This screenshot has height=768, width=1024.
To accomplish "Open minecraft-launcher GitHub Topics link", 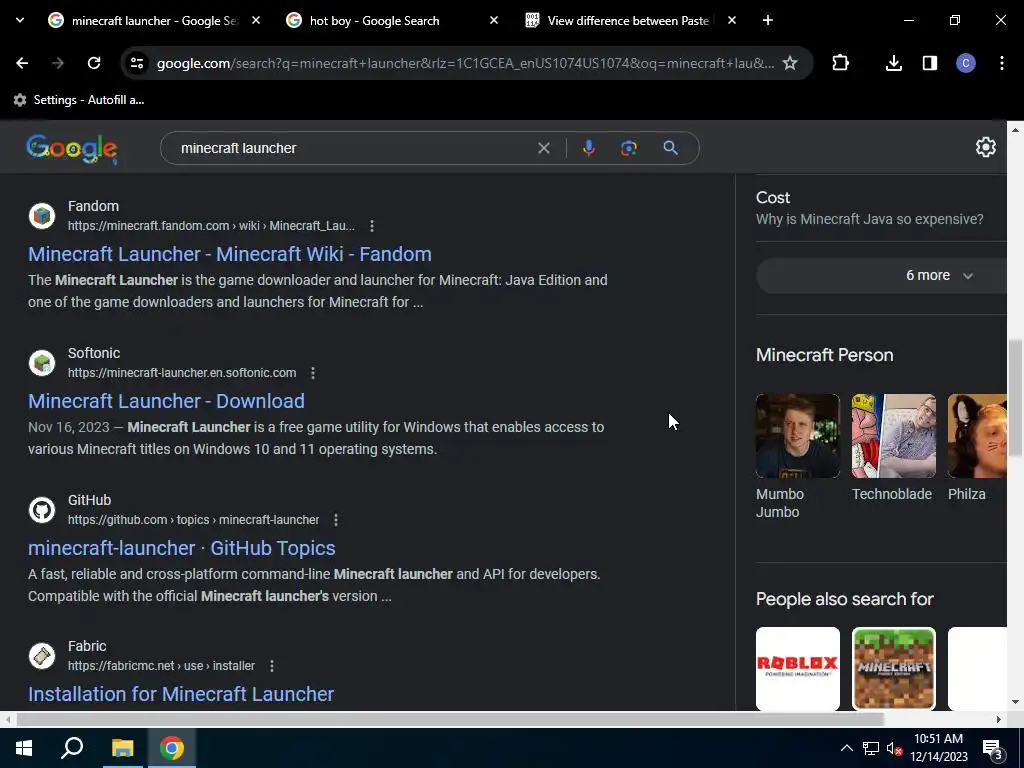I will [x=182, y=548].
